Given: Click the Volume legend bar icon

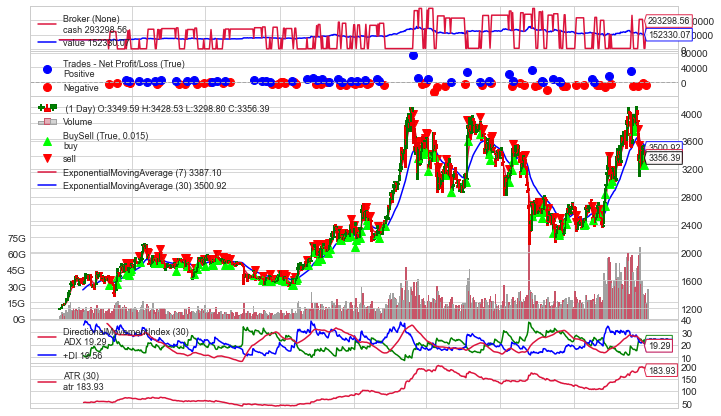Looking at the screenshot, I should click(47, 122).
